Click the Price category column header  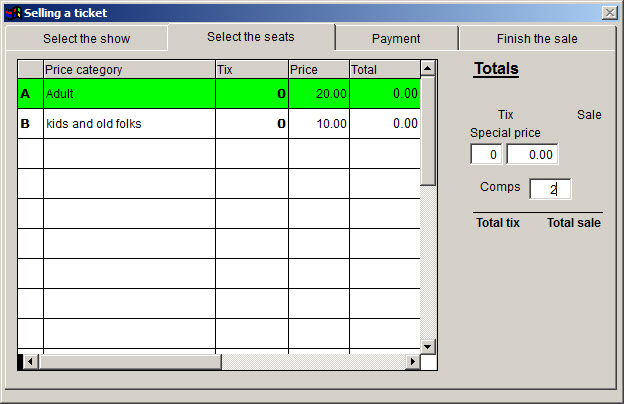coord(129,70)
